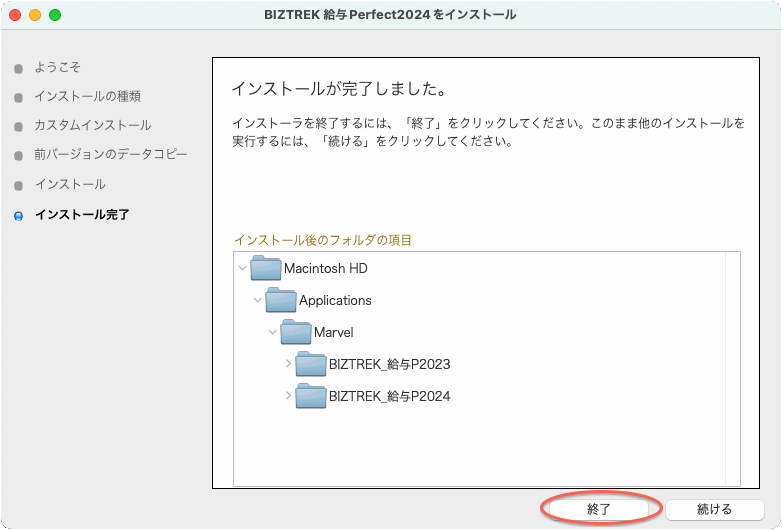Collapse the Marvel folder chevron
Screen dimensions: 782x531
(273, 332)
